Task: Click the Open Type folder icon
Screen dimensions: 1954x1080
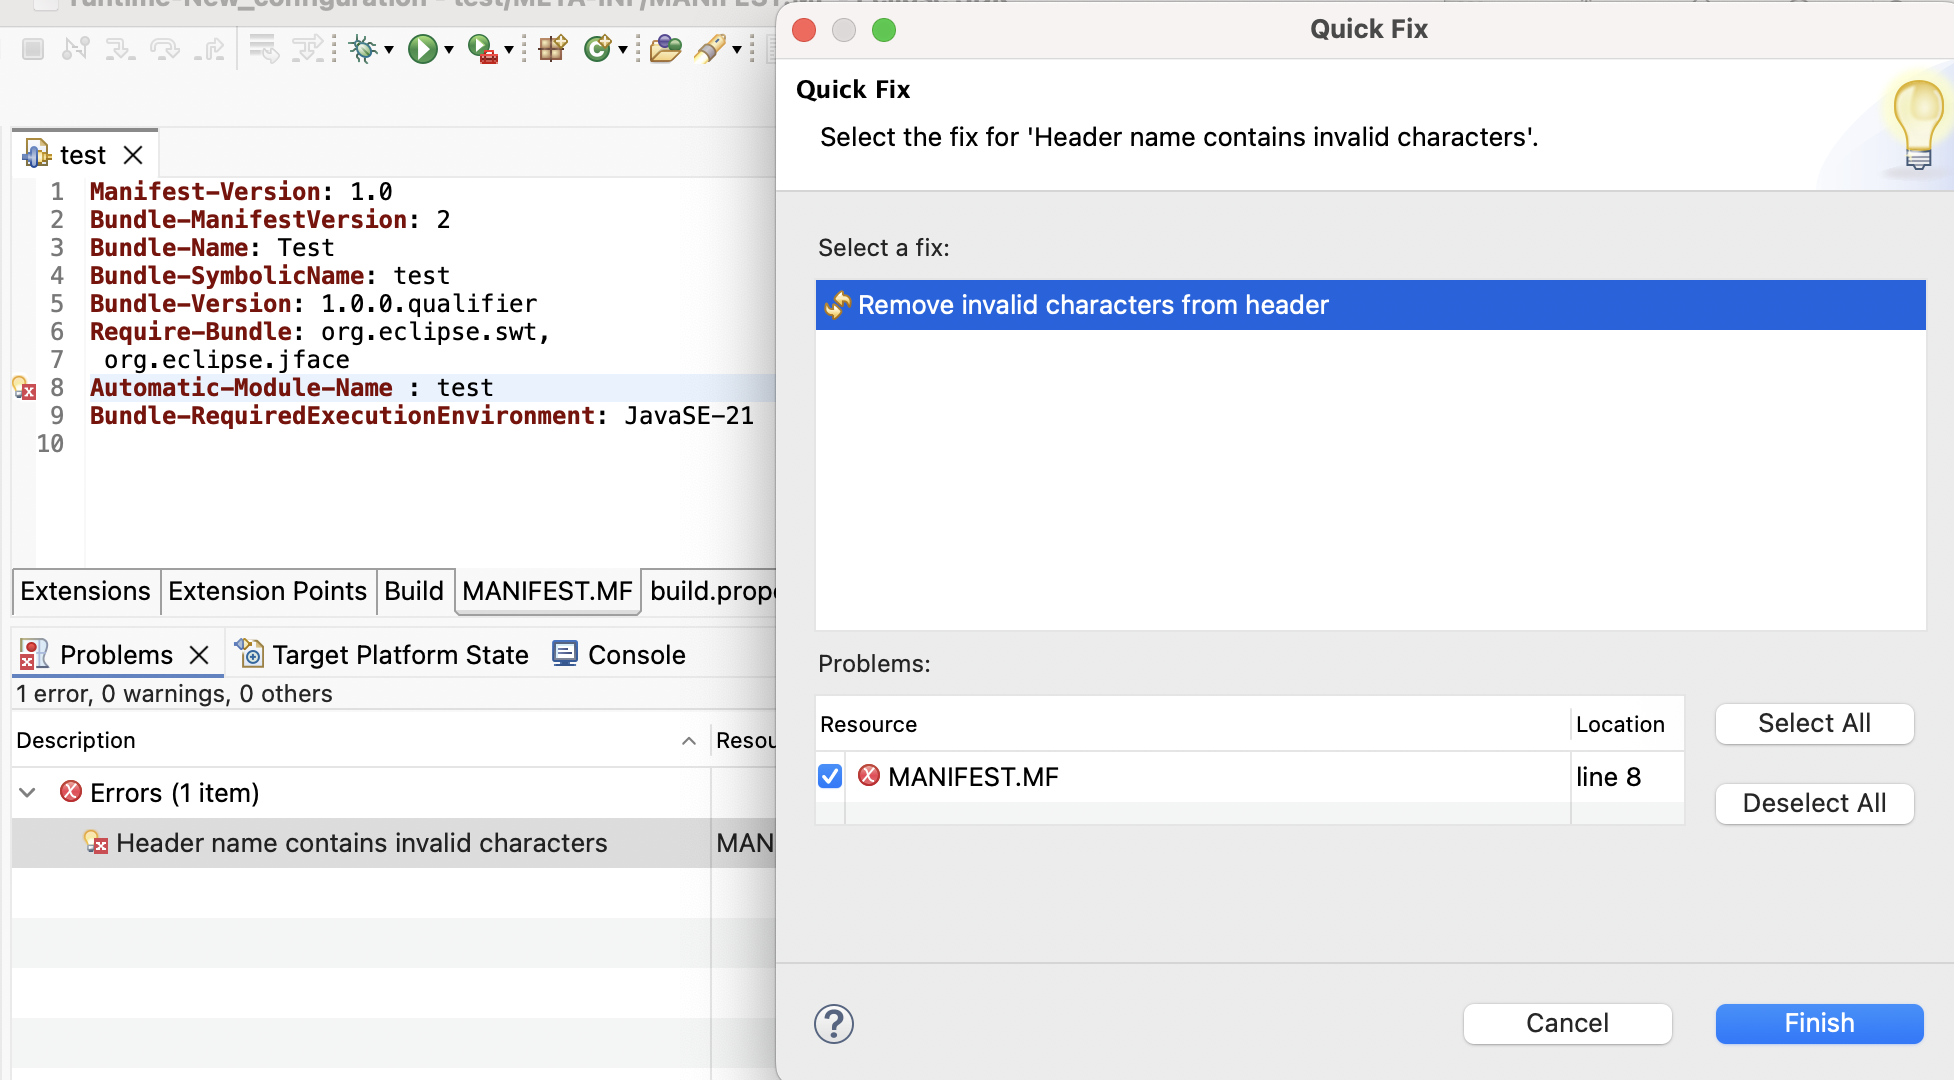Action: (x=665, y=48)
